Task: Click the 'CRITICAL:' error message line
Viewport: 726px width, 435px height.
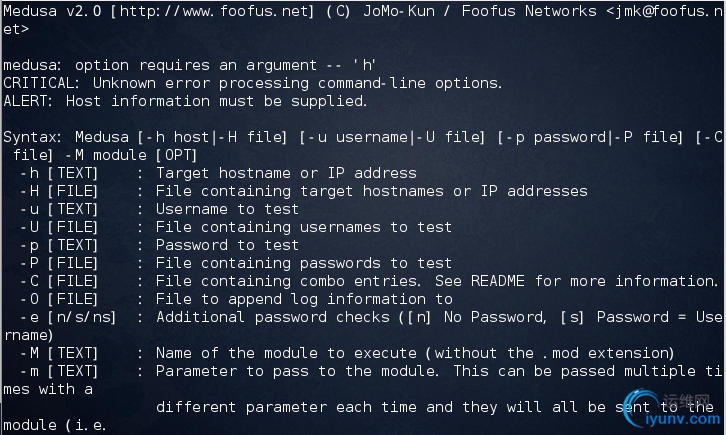Action: click(252, 83)
